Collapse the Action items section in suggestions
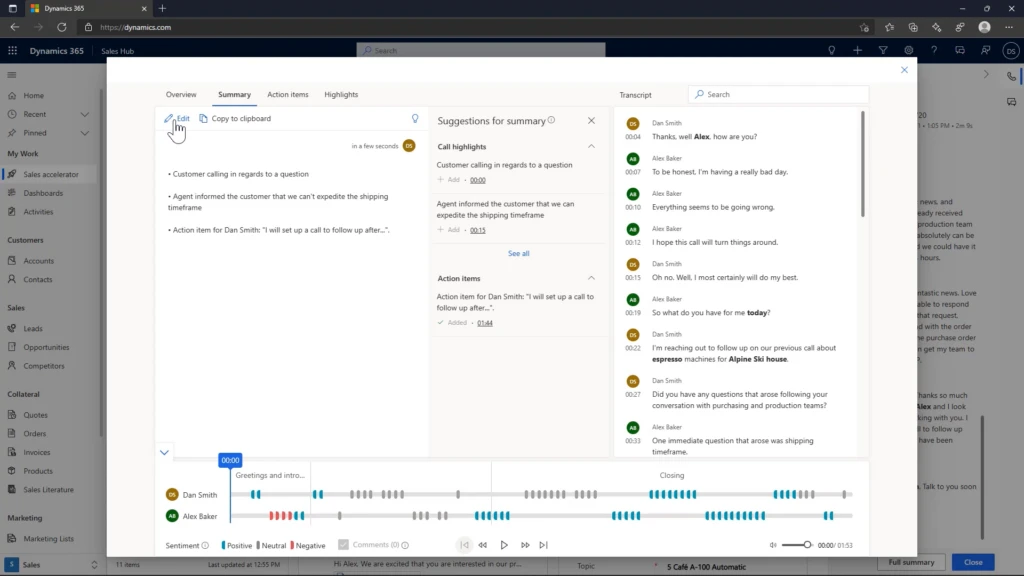Image resolution: width=1024 pixels, height=576 pixels. pos(590,278)
